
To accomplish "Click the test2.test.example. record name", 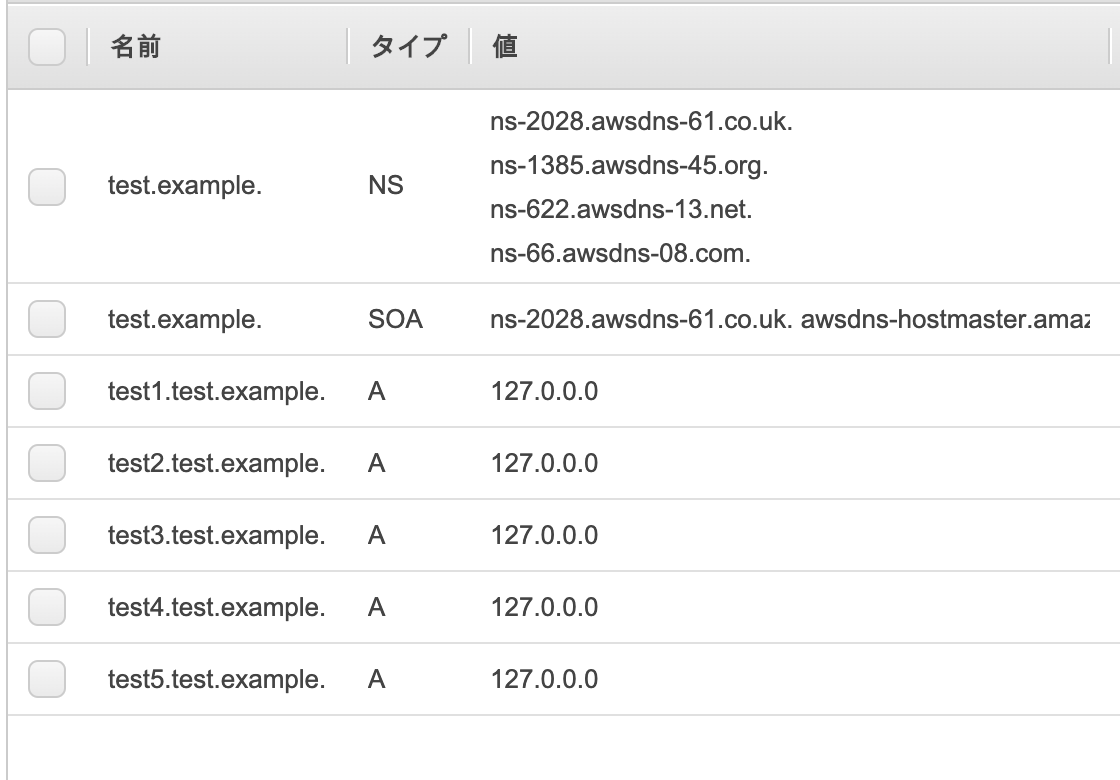I will [216, 464].
